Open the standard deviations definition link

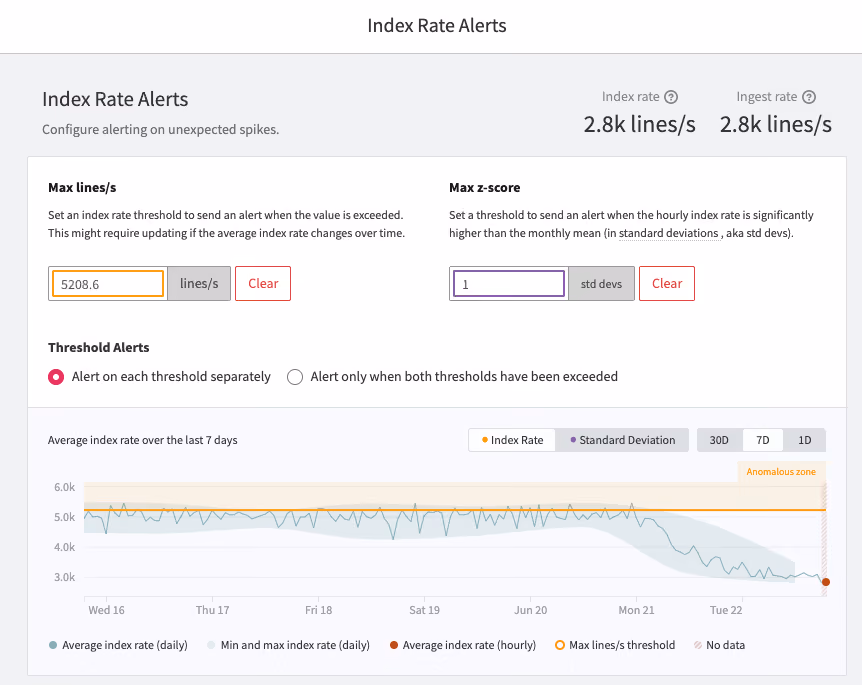tap(668, 233)
